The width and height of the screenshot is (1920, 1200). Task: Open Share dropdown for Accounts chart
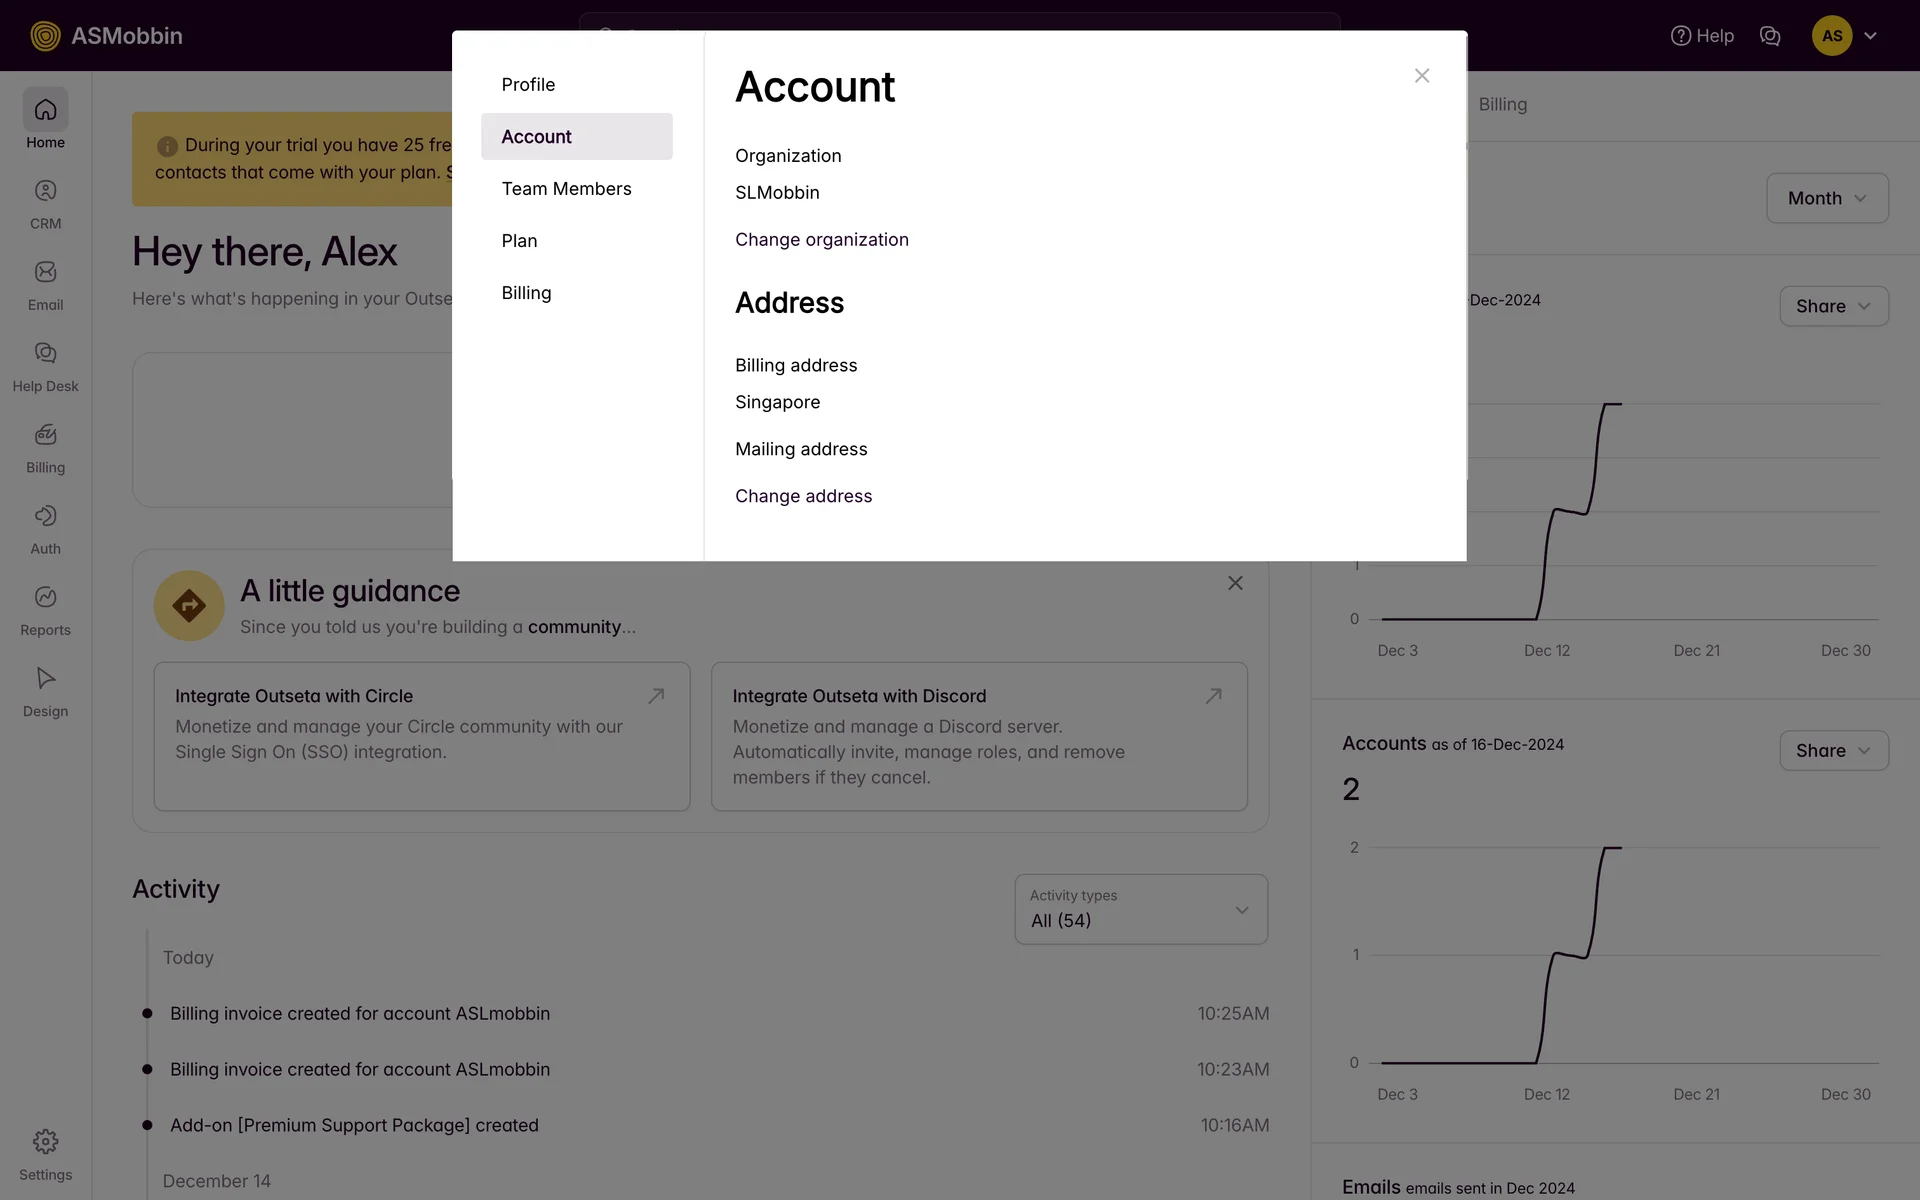[1832, 751]
